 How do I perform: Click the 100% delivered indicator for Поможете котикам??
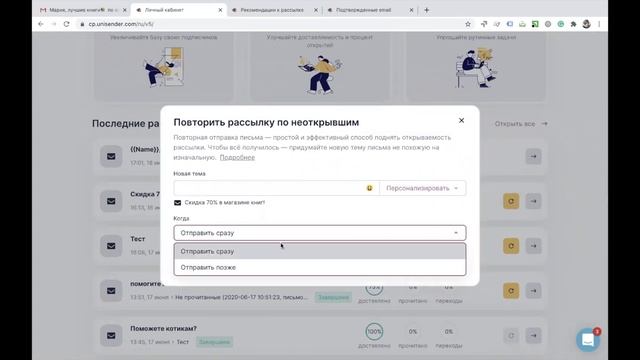(x=374, y=332)
